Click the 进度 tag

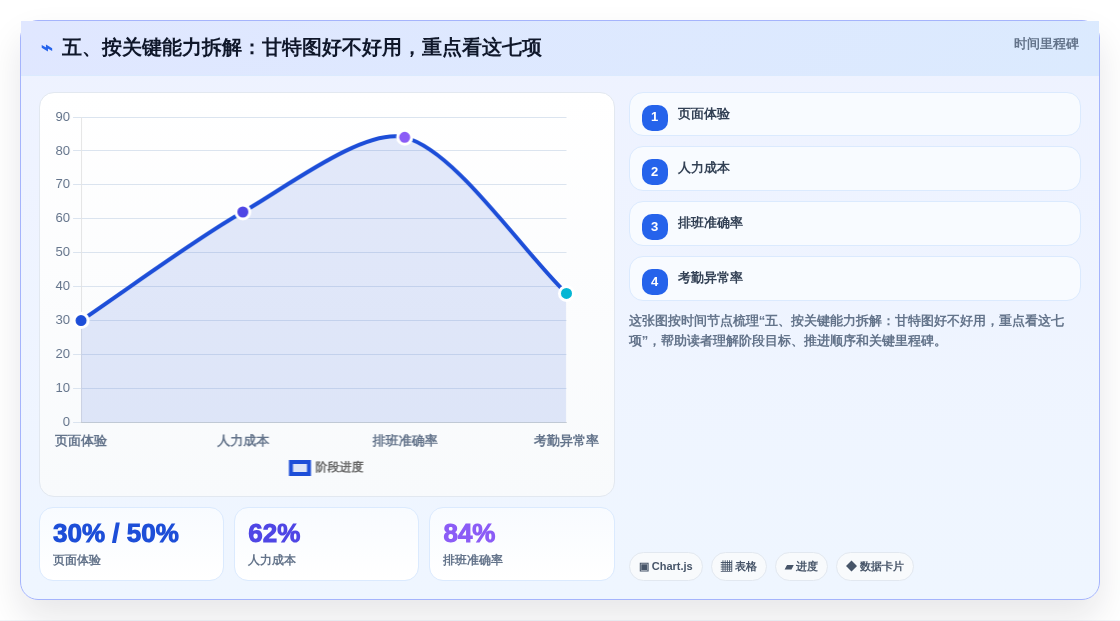tap(801, 567)
